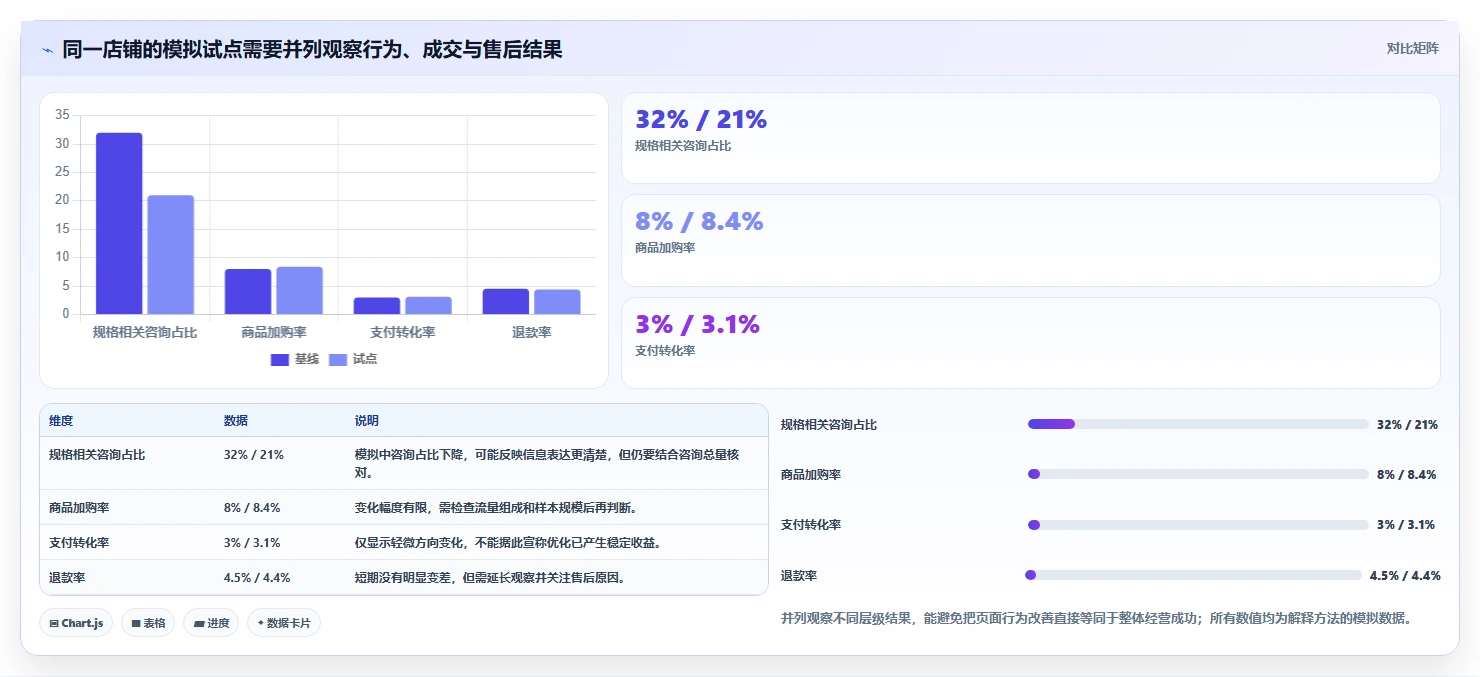Screen dimensions: 1480x677
Task: Click the 试点 bar for 规格相关咨询占比
Action: coord(171,254)
